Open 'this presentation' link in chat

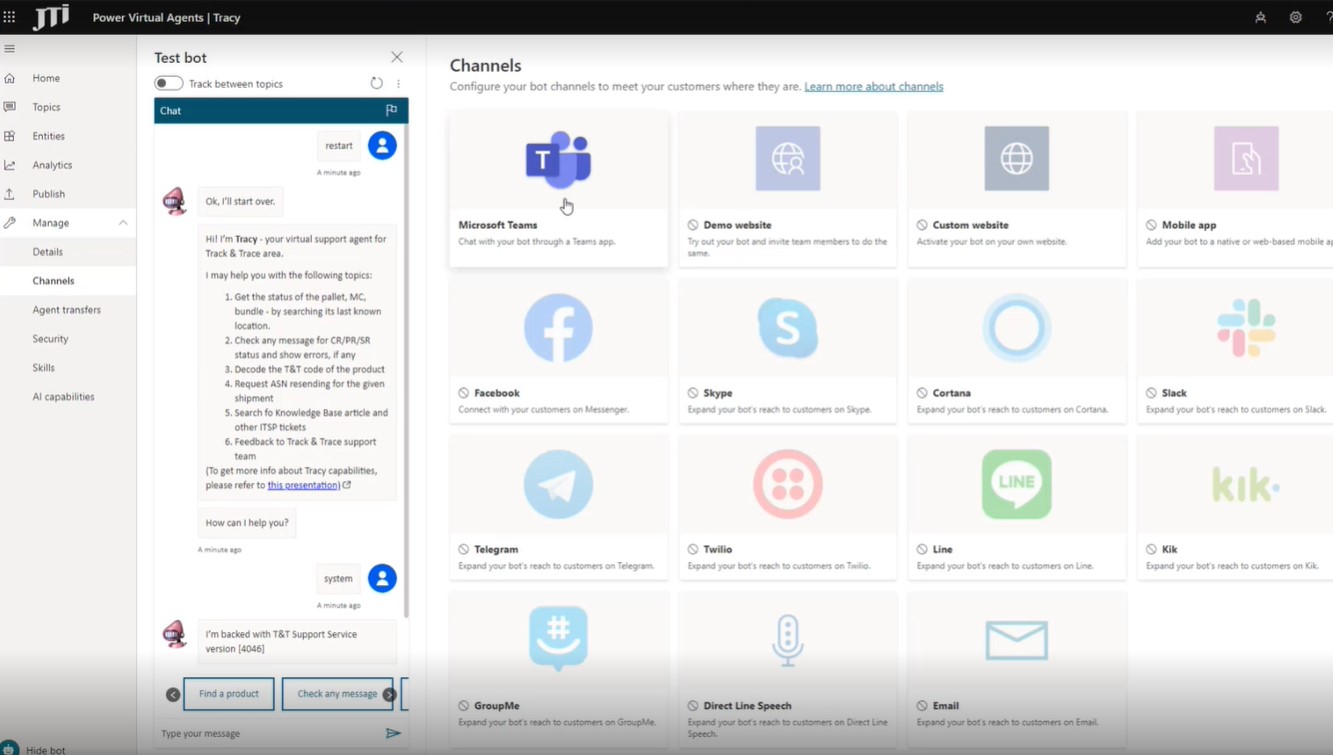[303, 485]
